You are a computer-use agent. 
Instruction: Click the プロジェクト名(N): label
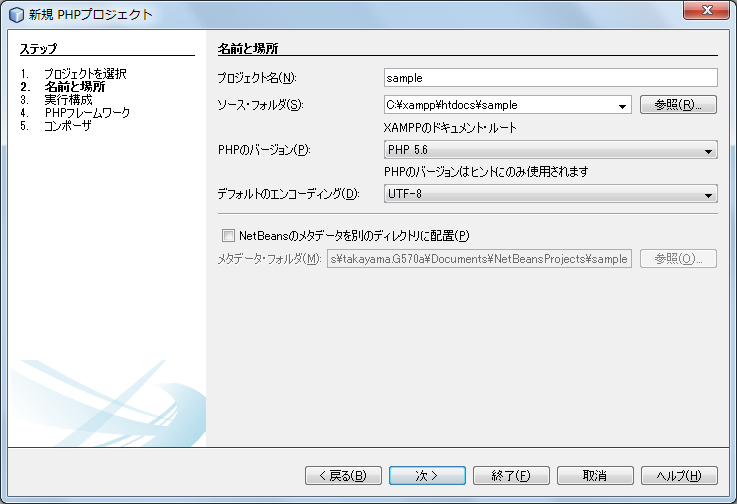point(257,78)
